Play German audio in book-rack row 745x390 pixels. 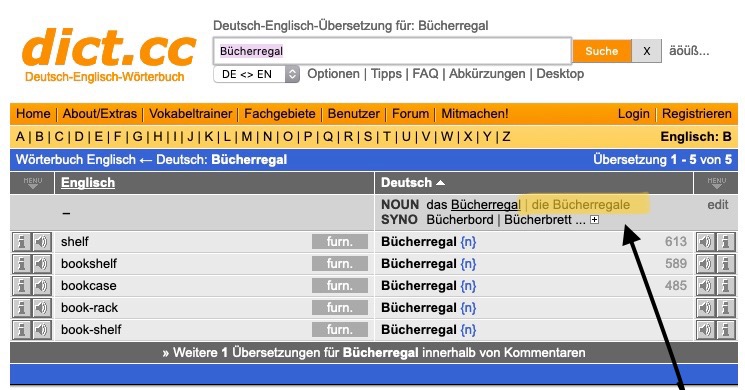706,308
